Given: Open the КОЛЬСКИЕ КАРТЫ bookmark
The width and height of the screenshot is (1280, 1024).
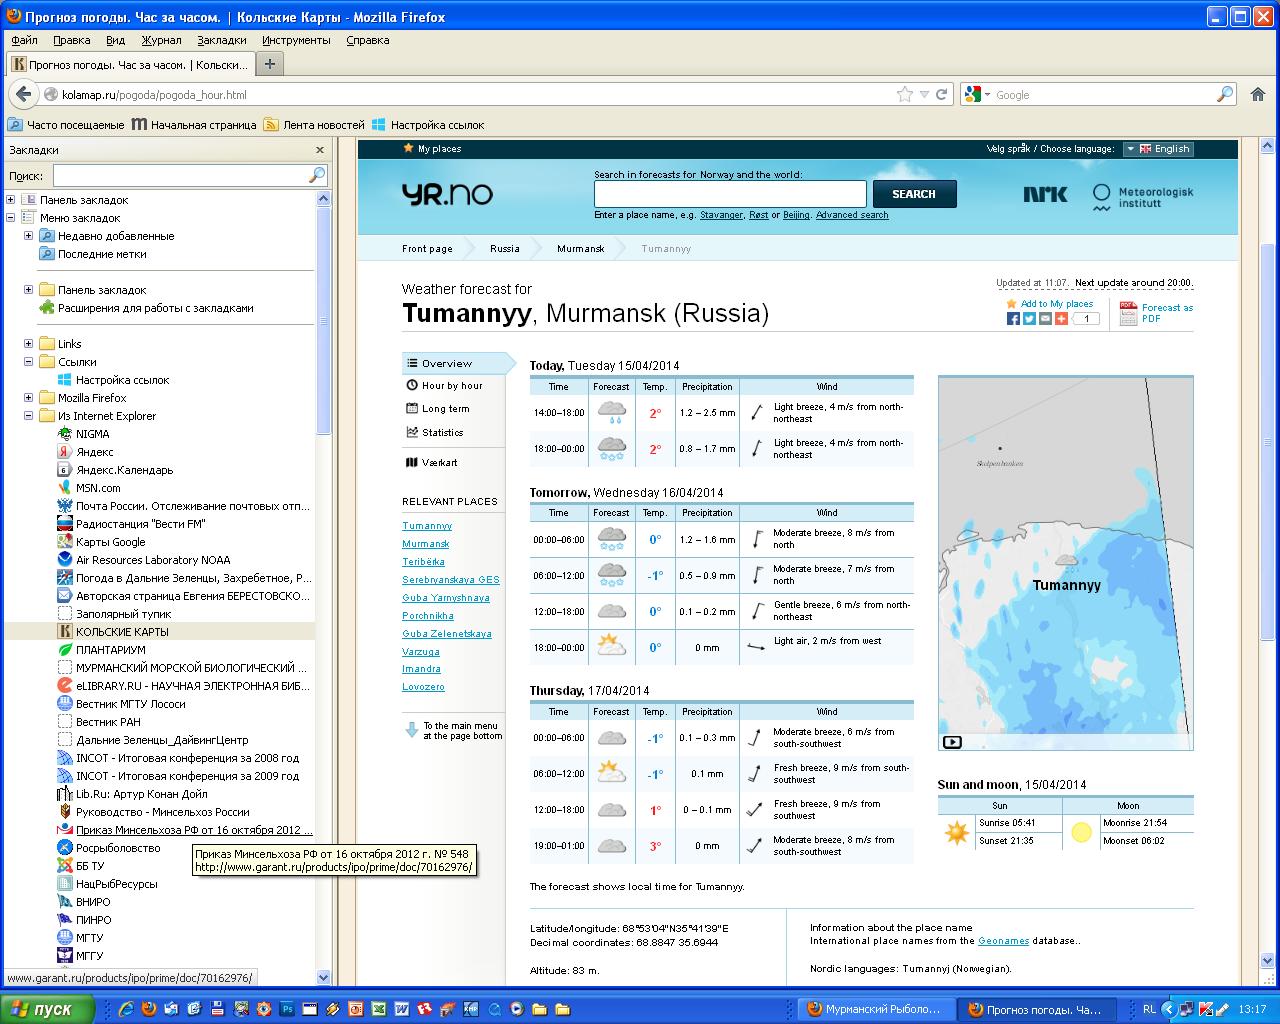Looking at the screenshot, I should coord(122,632).
